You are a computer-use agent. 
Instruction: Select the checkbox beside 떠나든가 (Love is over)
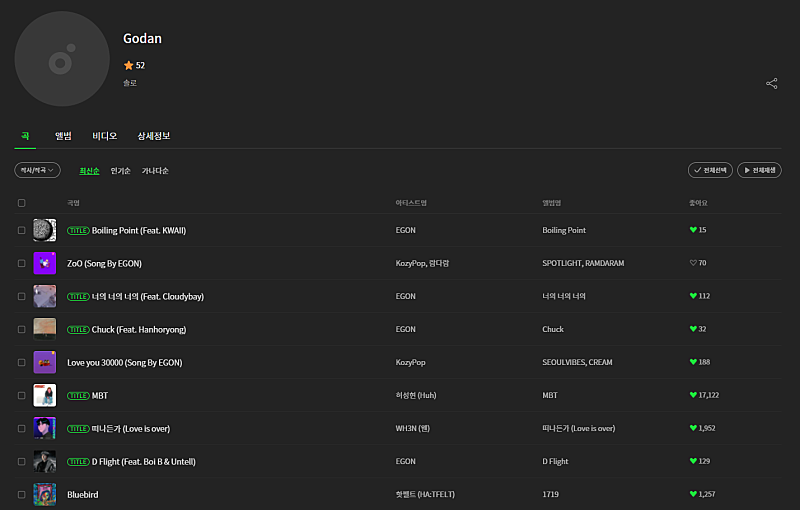pyautogui.click(x=22, y=428)
